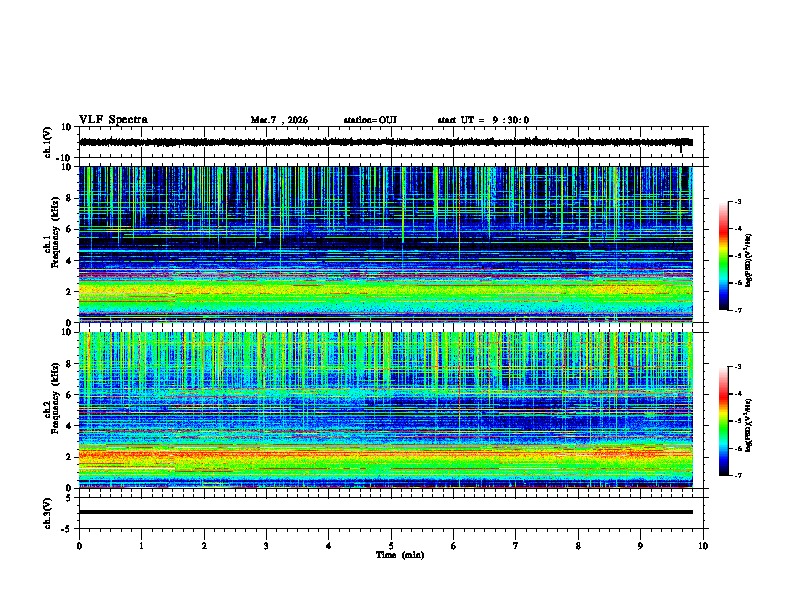Click inside the ch.1 spectrogram panel
The height and width of the screenshot is (612, 792).
[x=385, y=244]
